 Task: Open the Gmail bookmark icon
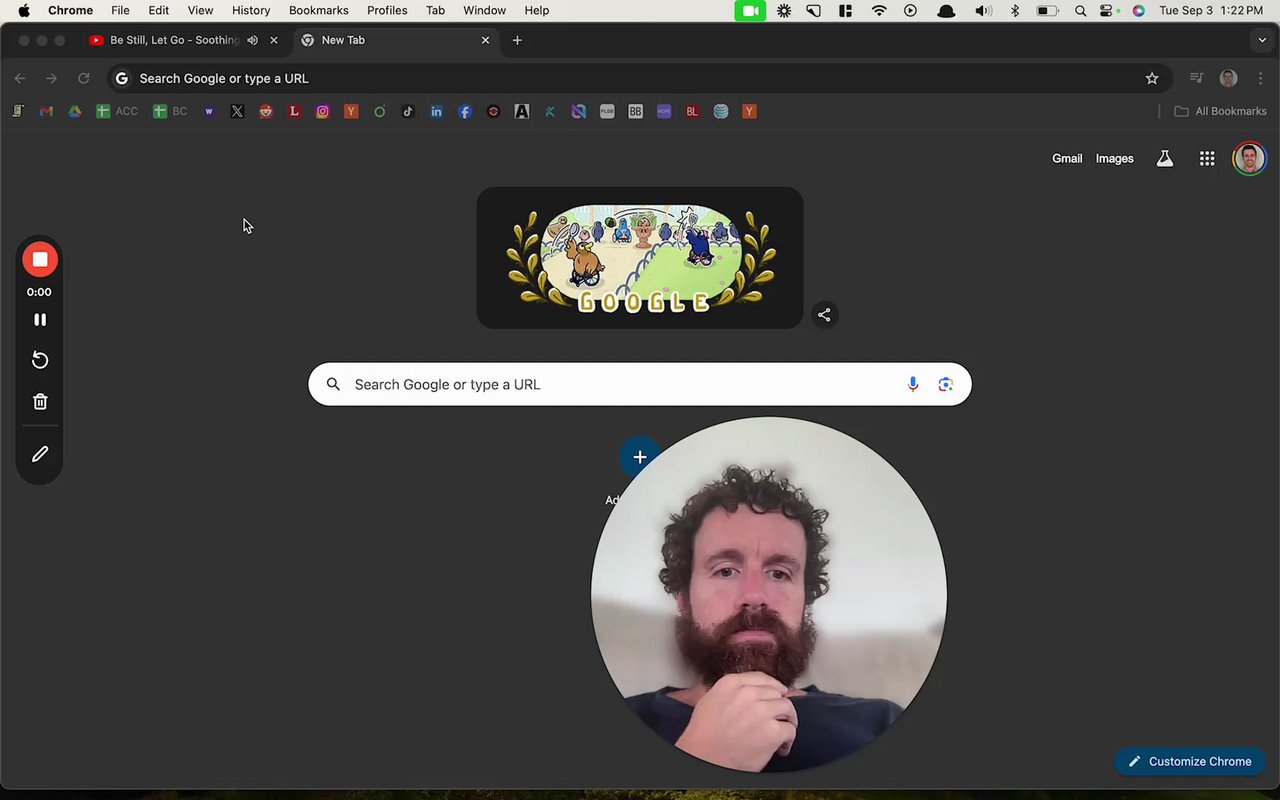coord(46,112)
